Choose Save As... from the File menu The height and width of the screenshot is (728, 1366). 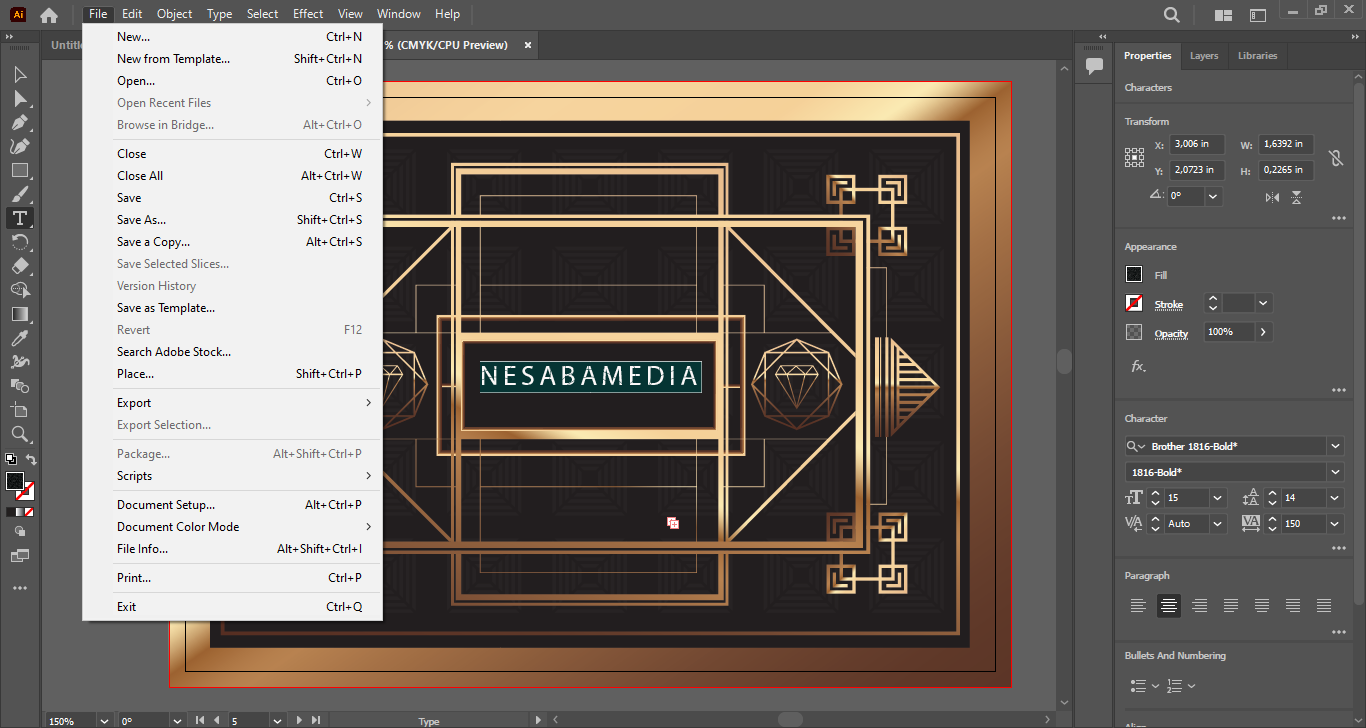point(141,220)
